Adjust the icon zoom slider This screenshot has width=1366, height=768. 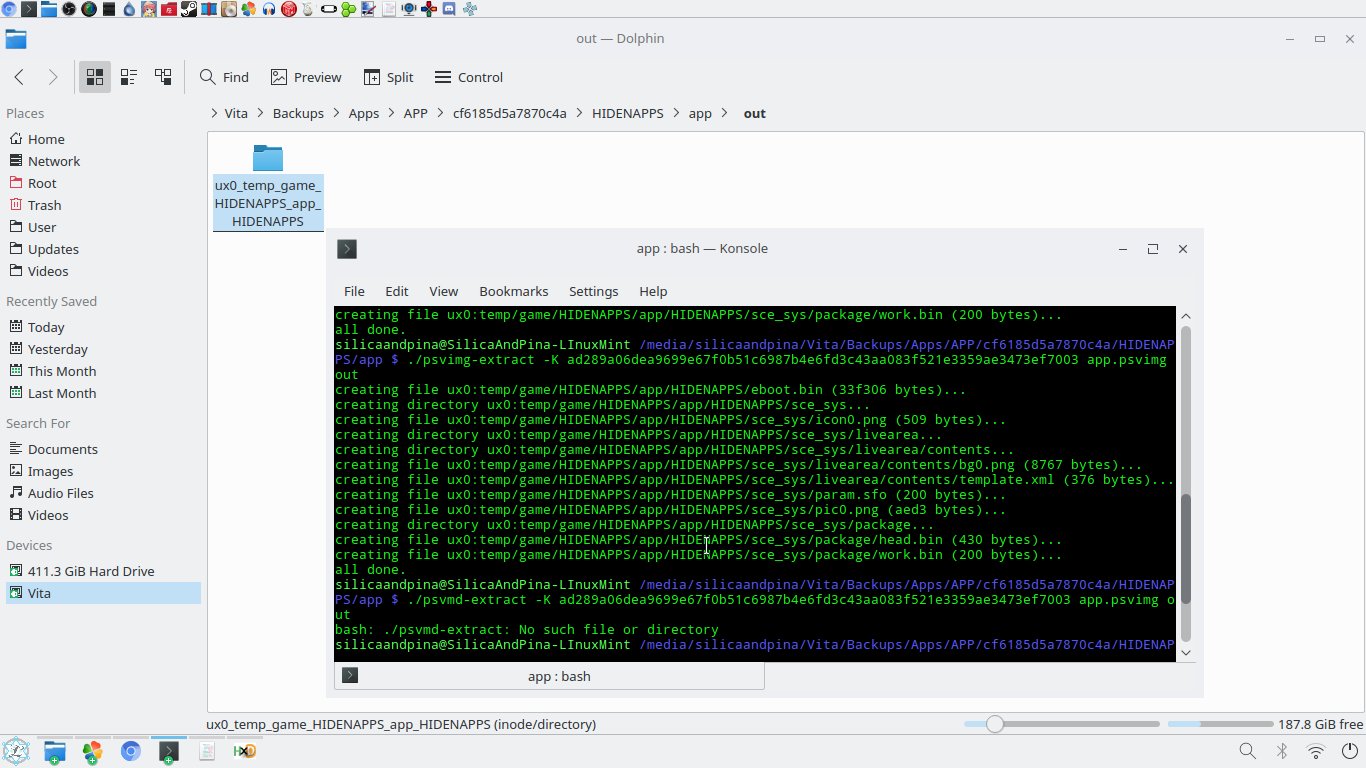994,724
